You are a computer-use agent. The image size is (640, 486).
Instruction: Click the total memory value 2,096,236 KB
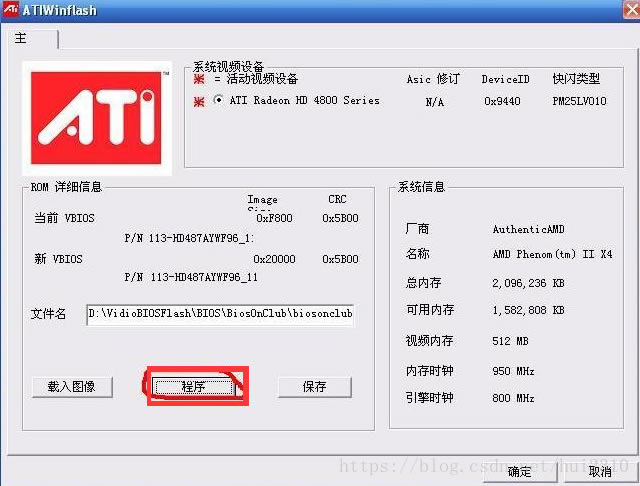(528, 283)
